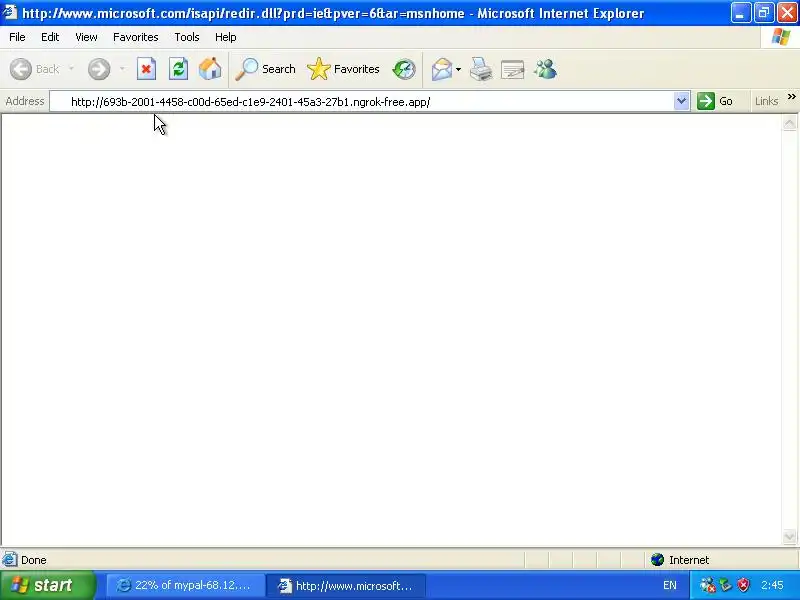Viewport: 800px width, 600px height.
Task: Close the Internet Explorer window
Action: coord(787,13)
